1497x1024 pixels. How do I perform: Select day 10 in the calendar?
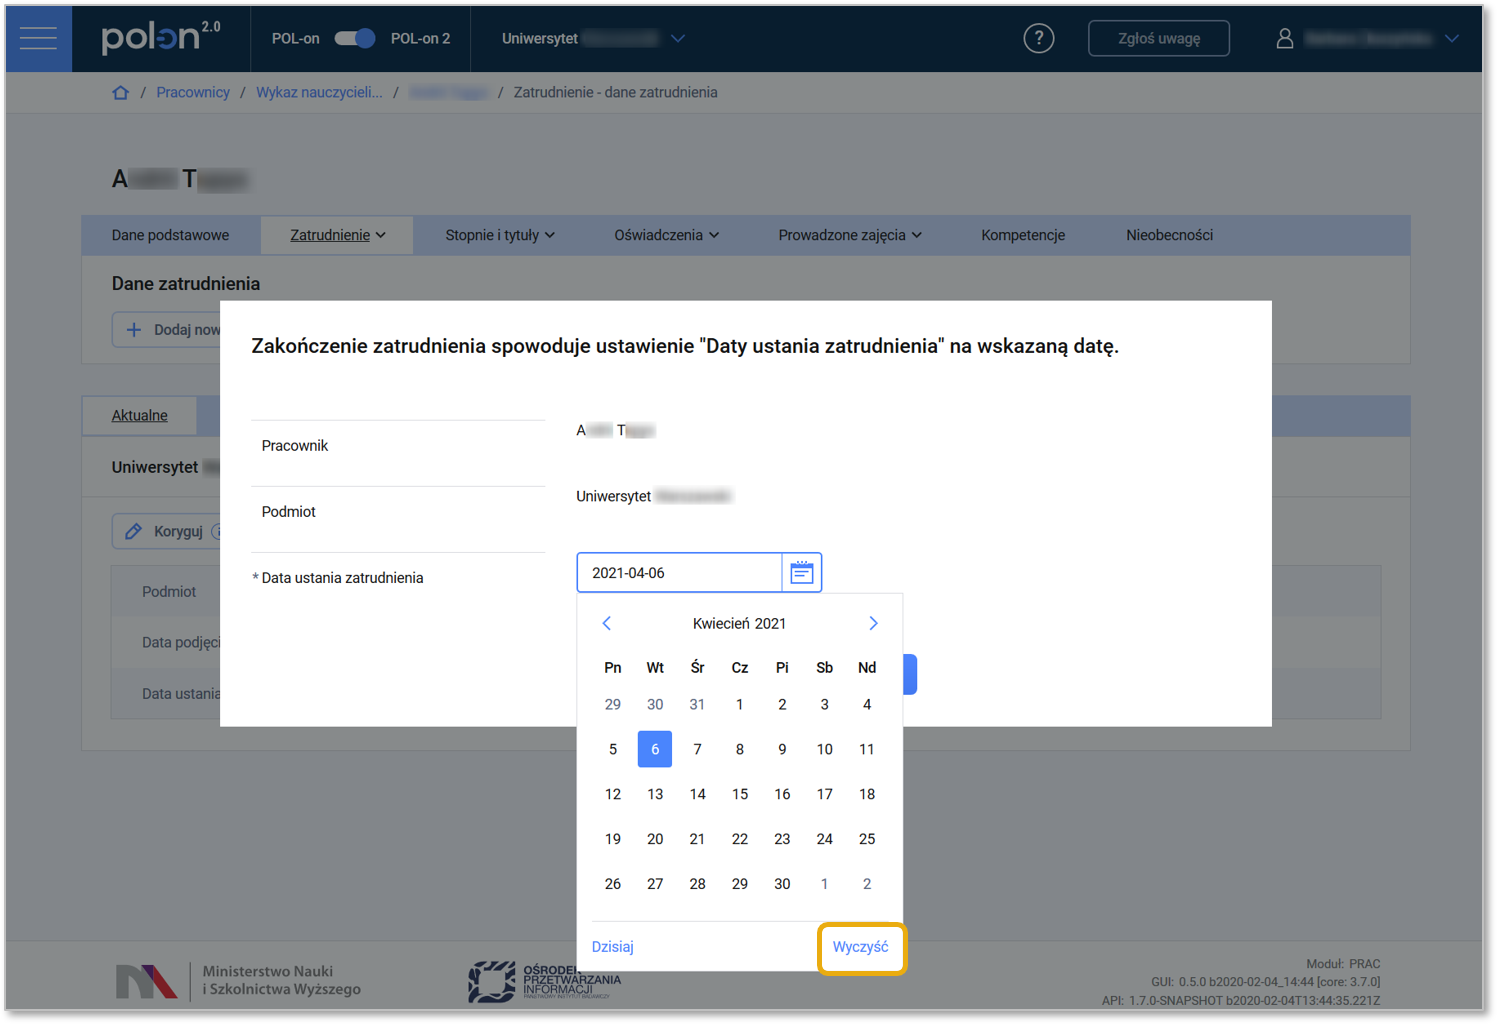[x=824, y=749]
